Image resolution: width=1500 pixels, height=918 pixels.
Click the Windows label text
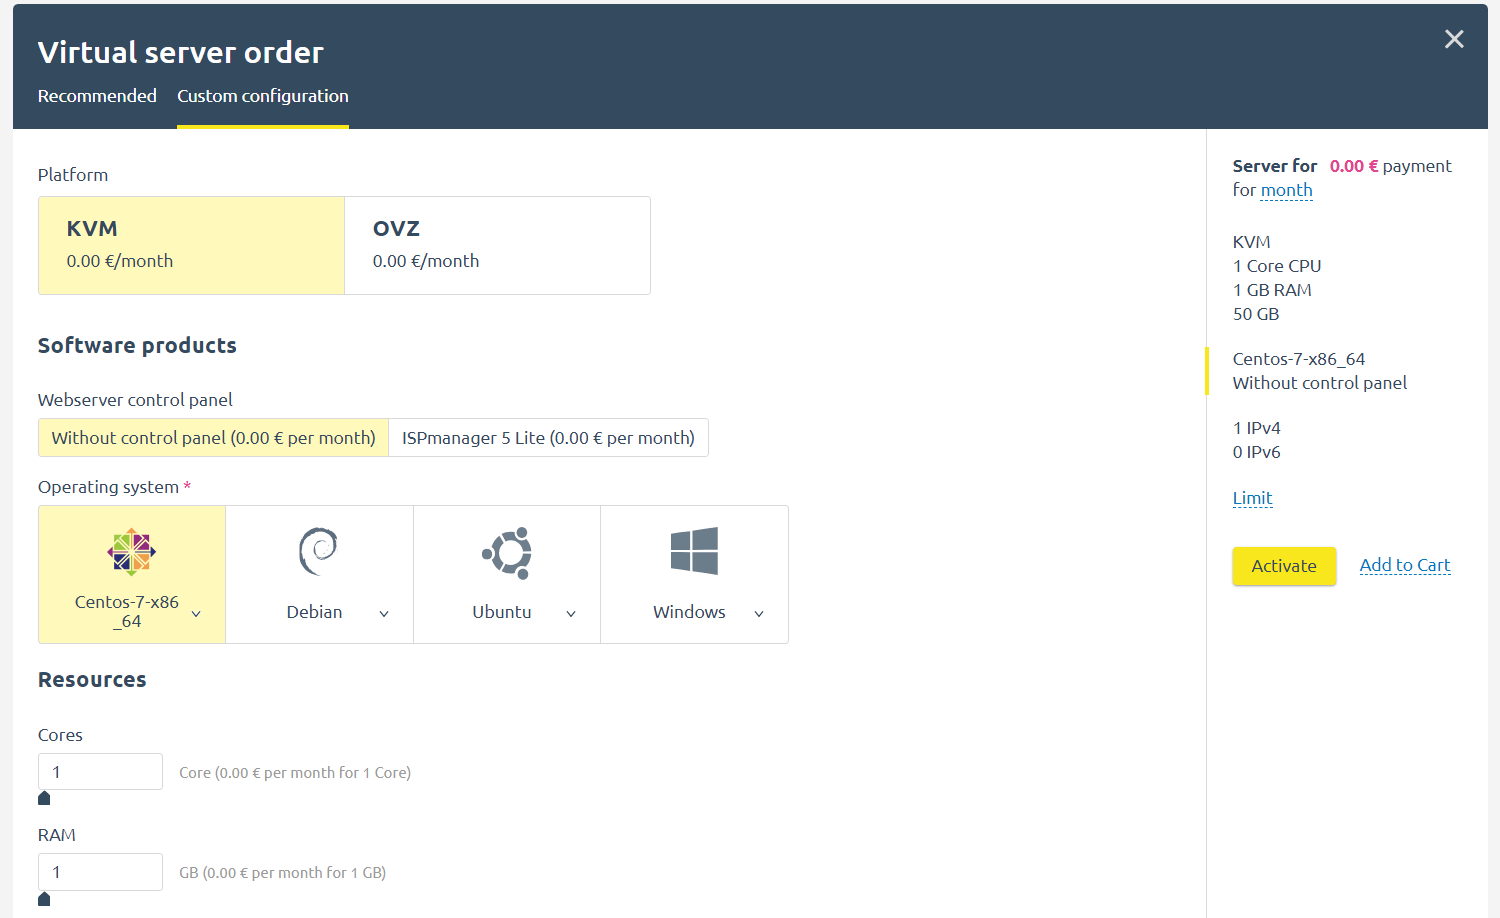pyautogui.click(x=689, y=612)
